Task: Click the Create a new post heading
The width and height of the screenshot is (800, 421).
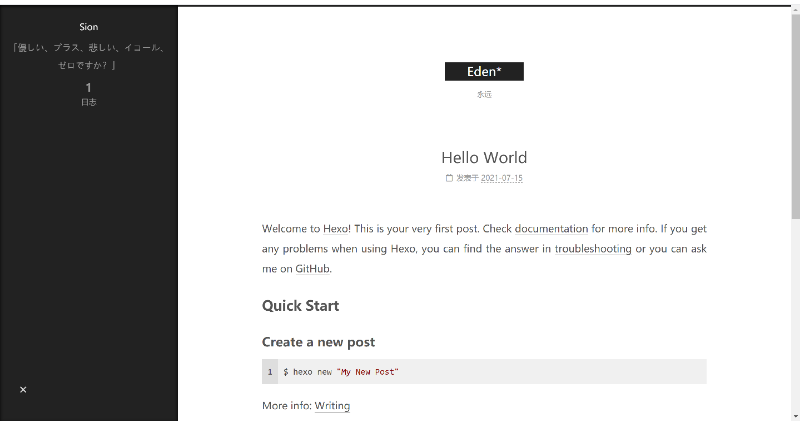Action: (x=318, y=342)
